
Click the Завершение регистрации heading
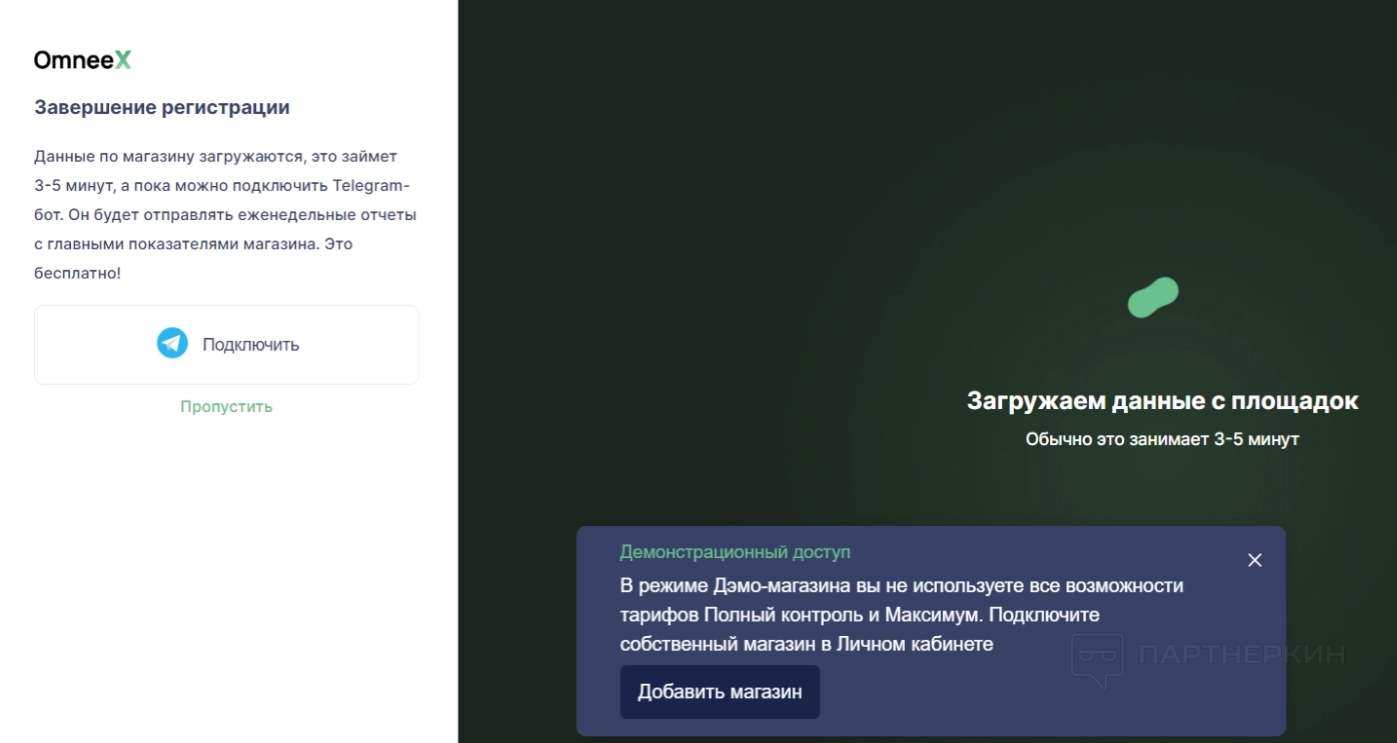(x=162, y=107)
